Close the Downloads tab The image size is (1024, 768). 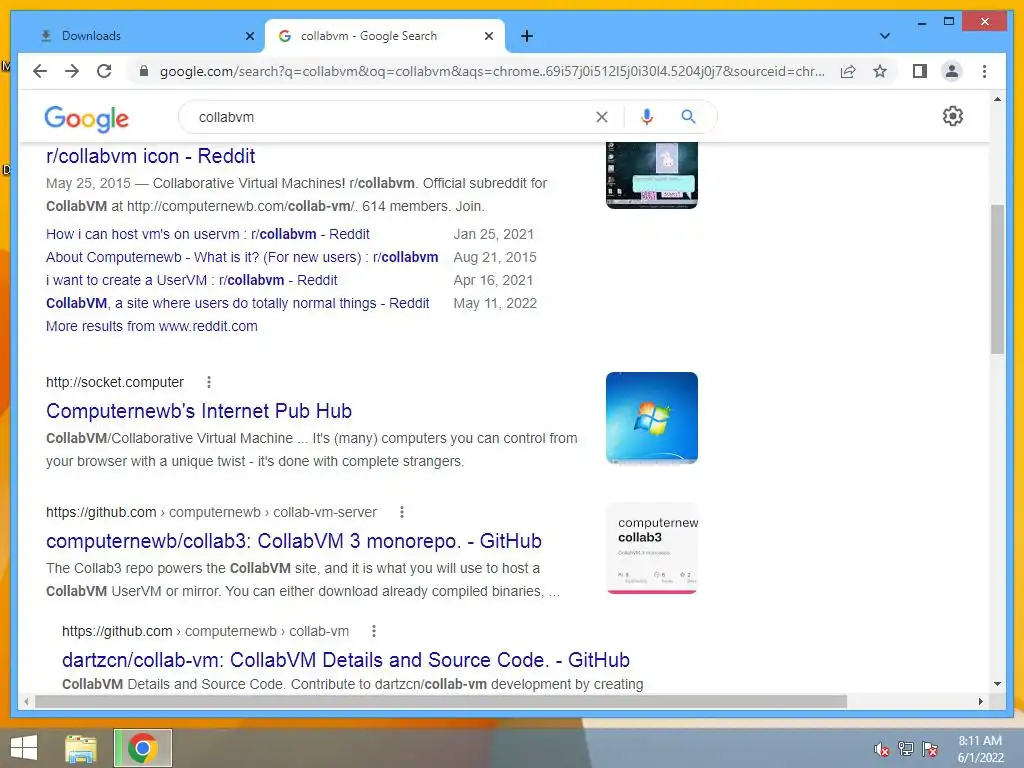(249, 36)
